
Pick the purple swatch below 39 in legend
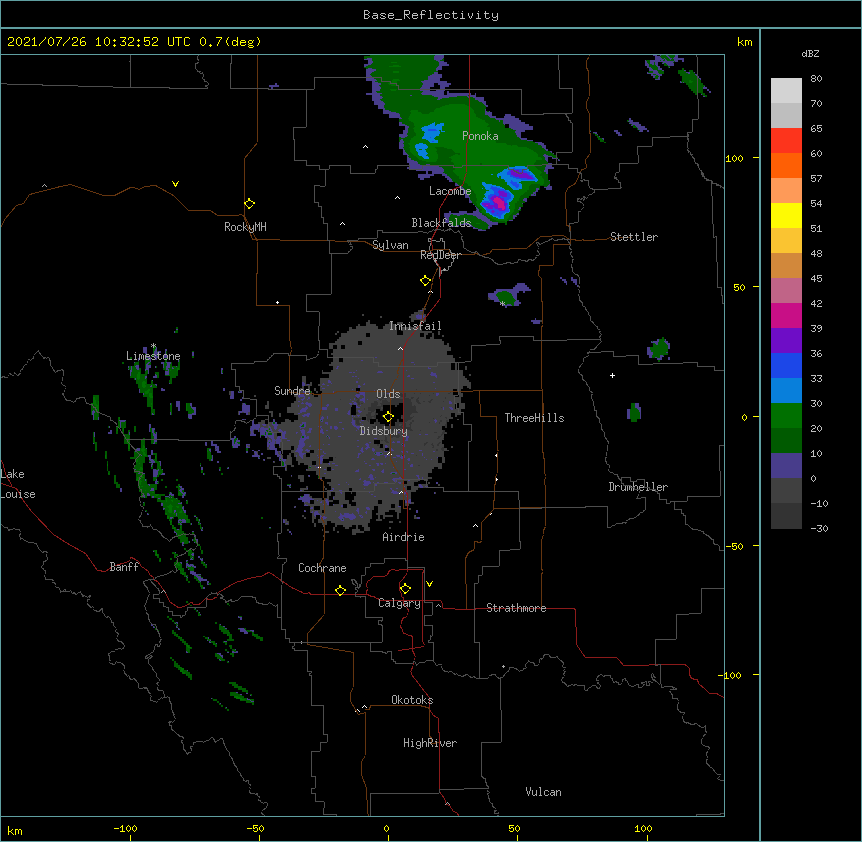point(786,340)
